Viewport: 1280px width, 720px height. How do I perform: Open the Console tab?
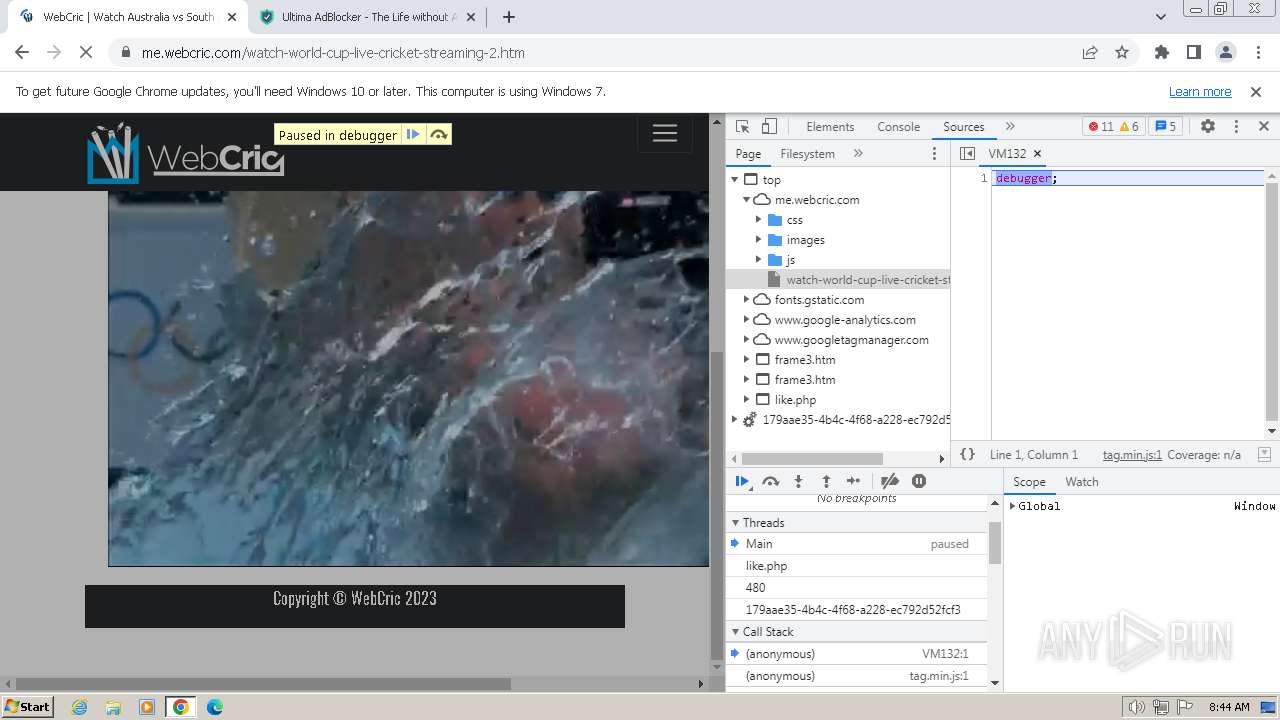[x=898, y=127]
